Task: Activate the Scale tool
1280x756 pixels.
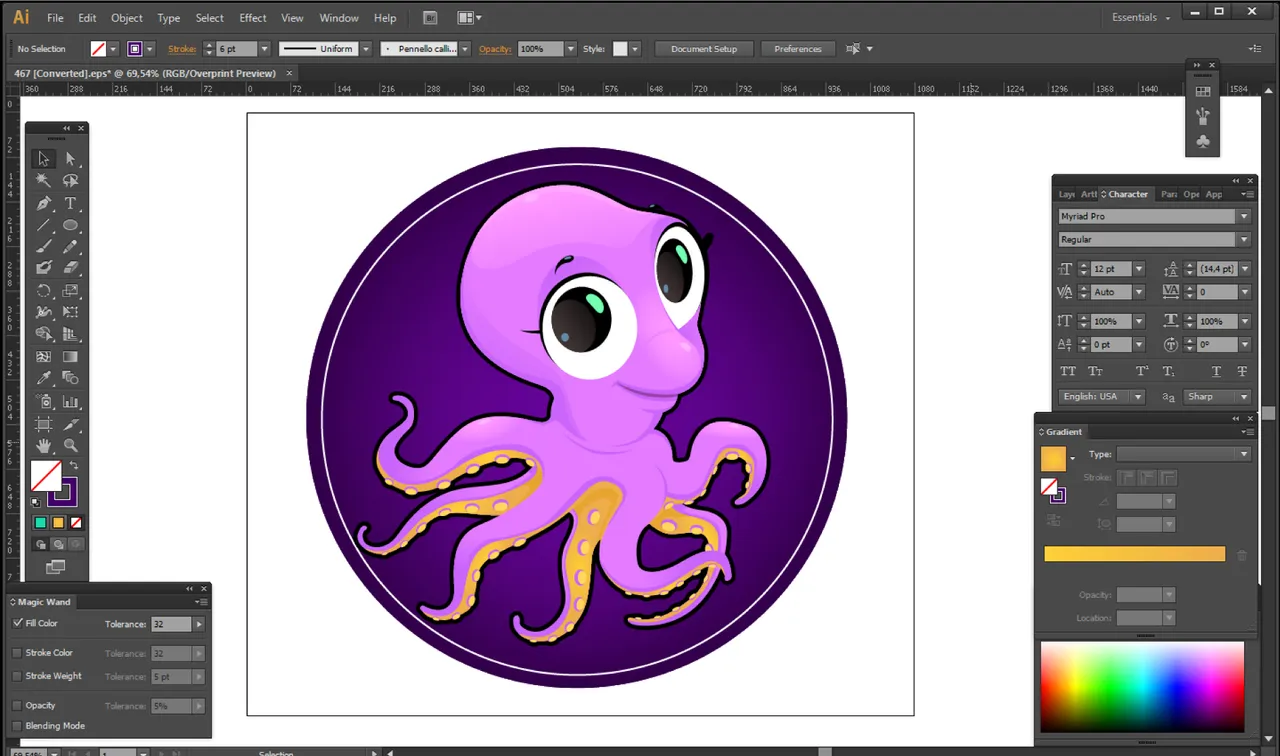Action: coord(71,291)
